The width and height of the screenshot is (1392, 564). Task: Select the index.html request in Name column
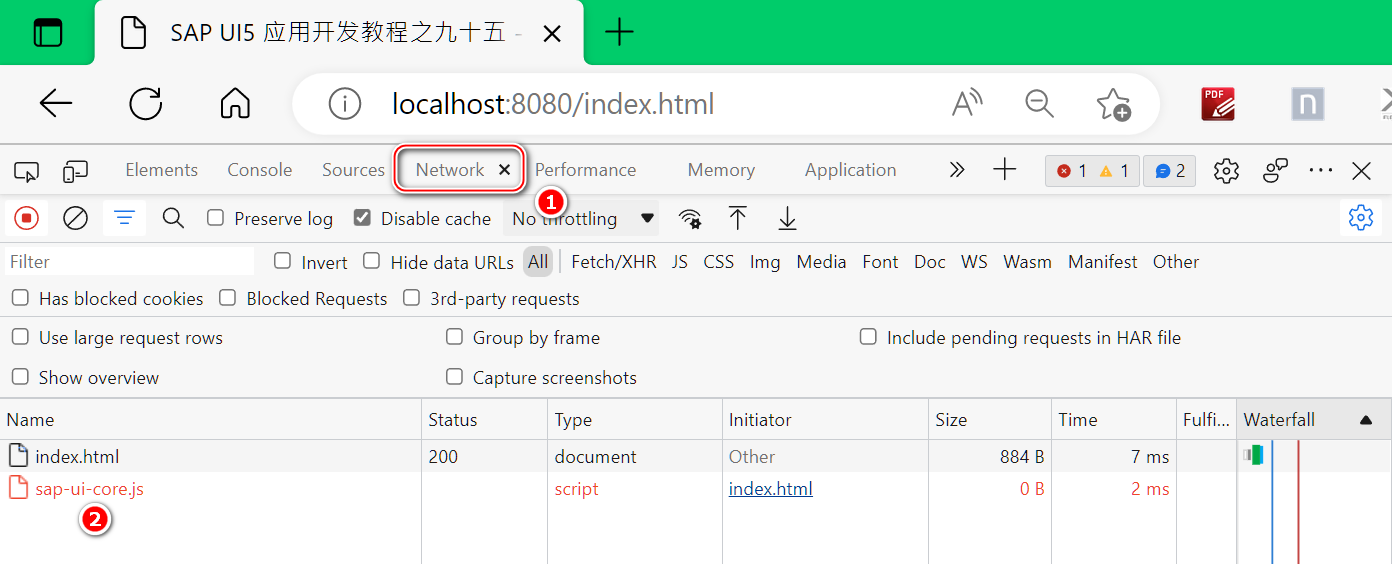tap(77, 457)
